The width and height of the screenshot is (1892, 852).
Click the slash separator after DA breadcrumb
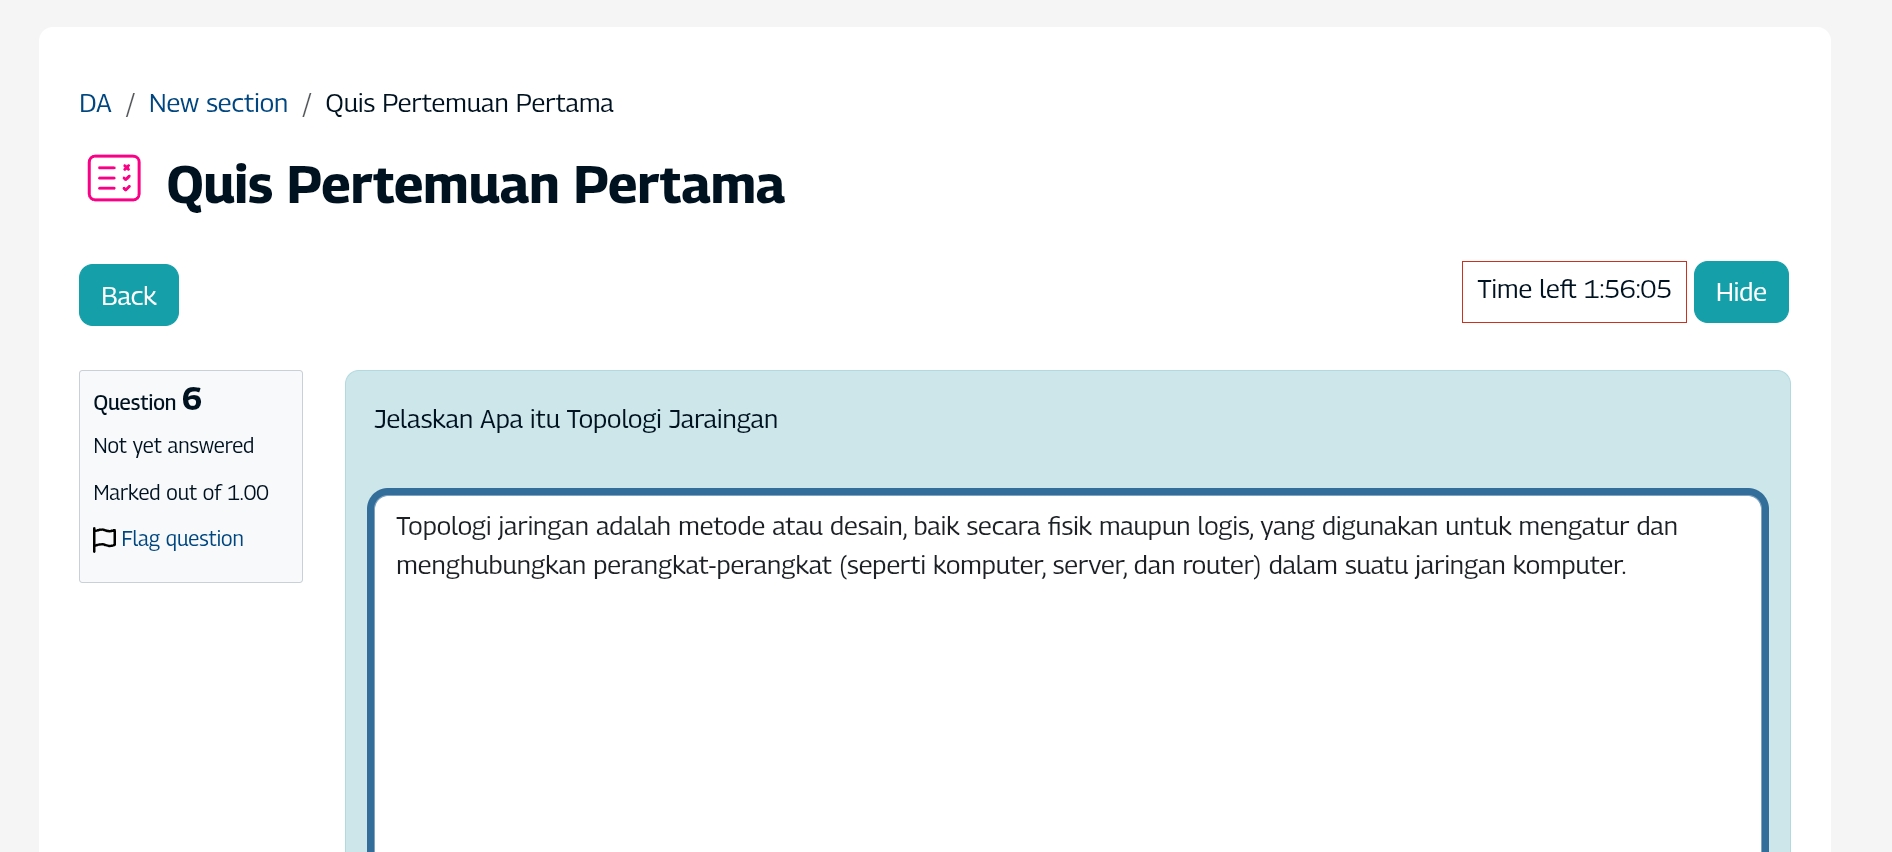(130, 104)
